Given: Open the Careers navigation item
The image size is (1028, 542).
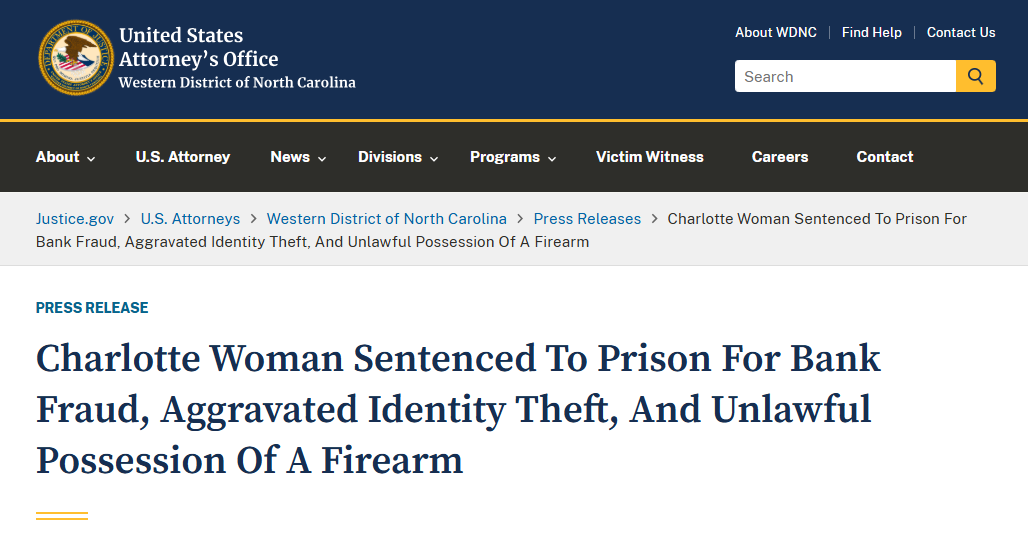Looking at the screenshot, I should point(780,157).
